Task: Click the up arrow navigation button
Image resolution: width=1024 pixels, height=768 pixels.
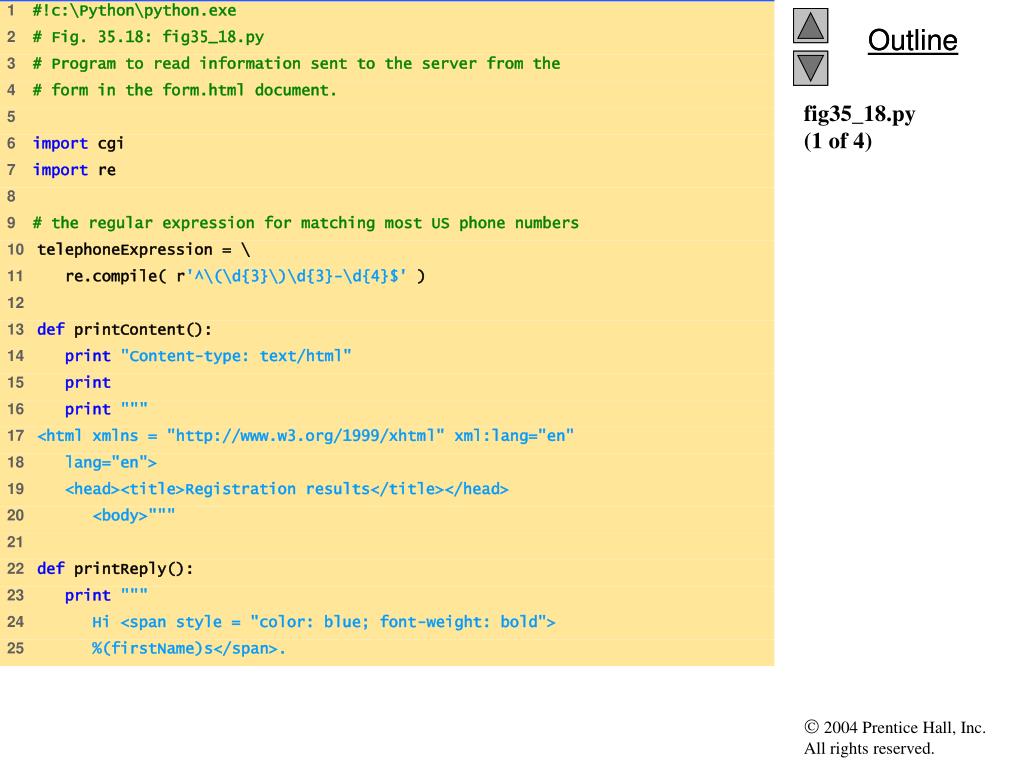Action: click(810, 26)
